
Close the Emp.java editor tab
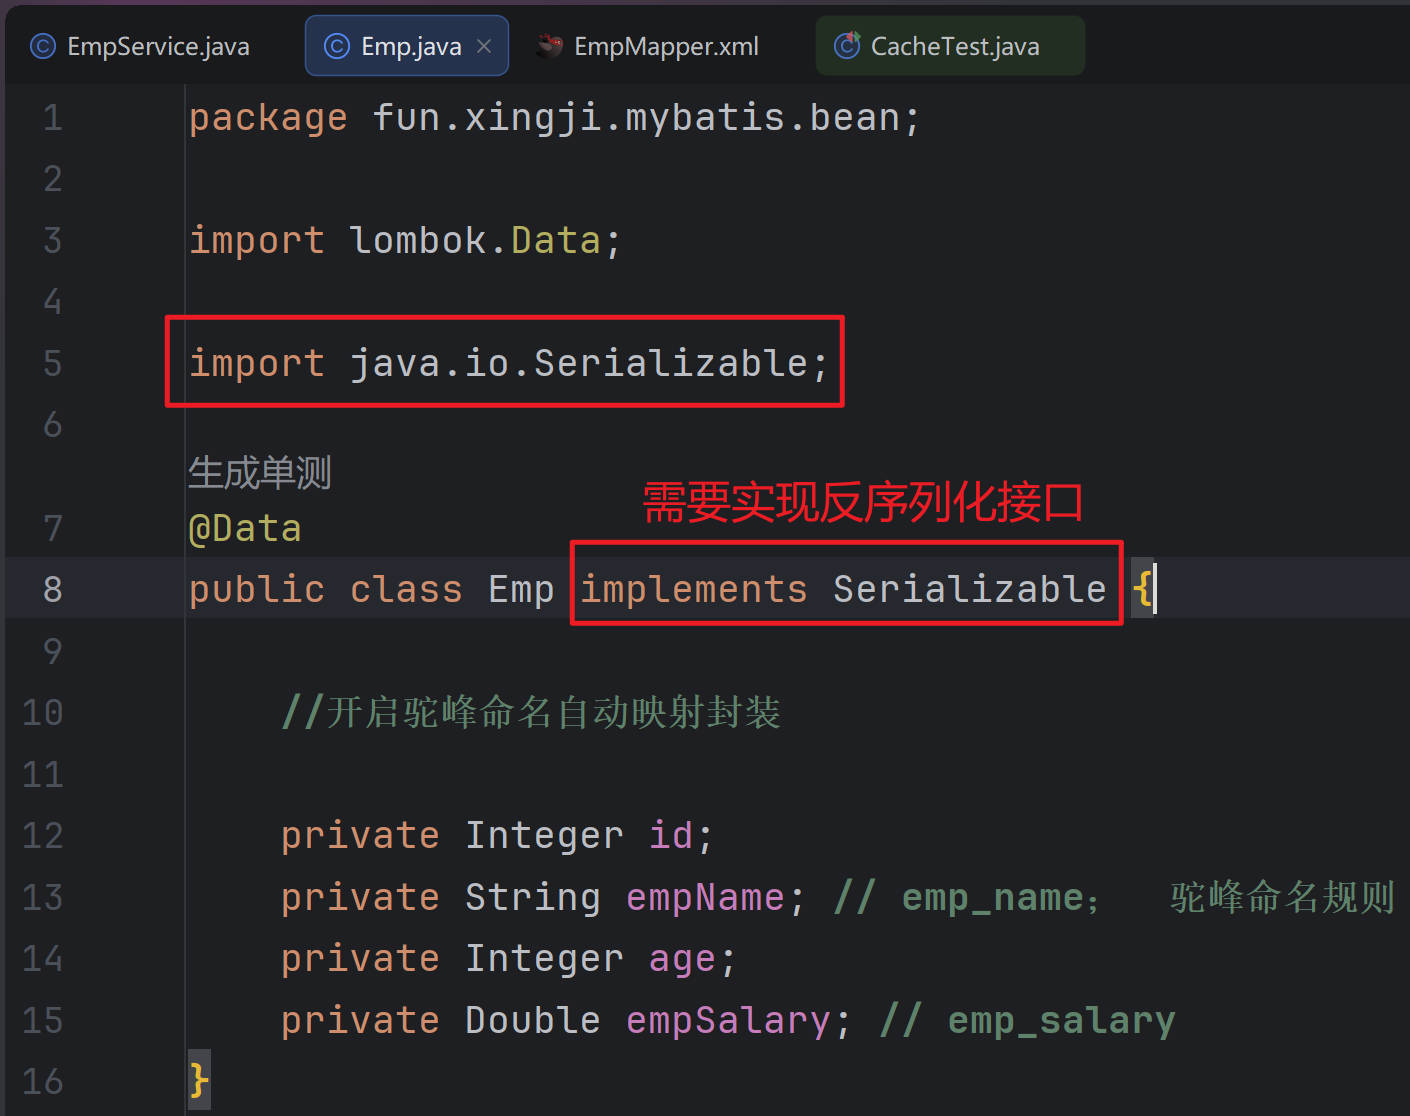484,46
